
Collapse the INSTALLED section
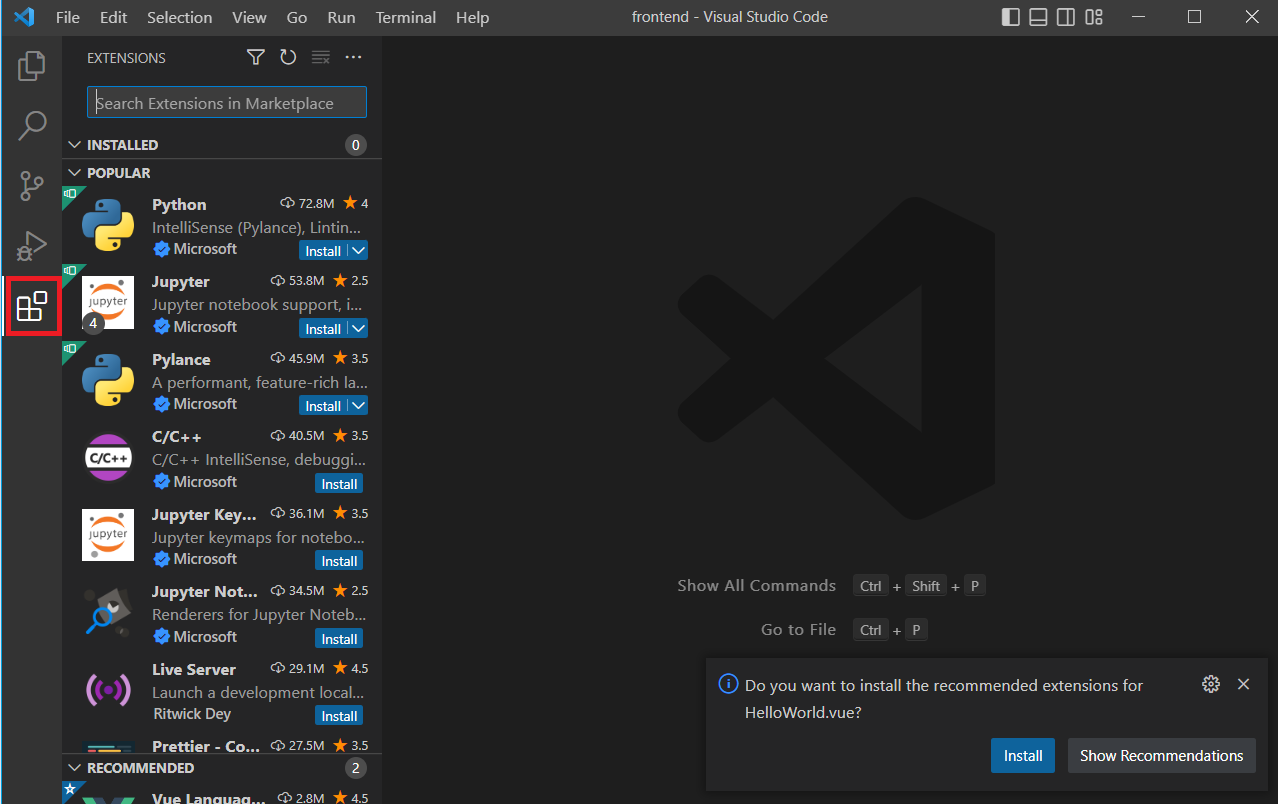coord(73,145)
